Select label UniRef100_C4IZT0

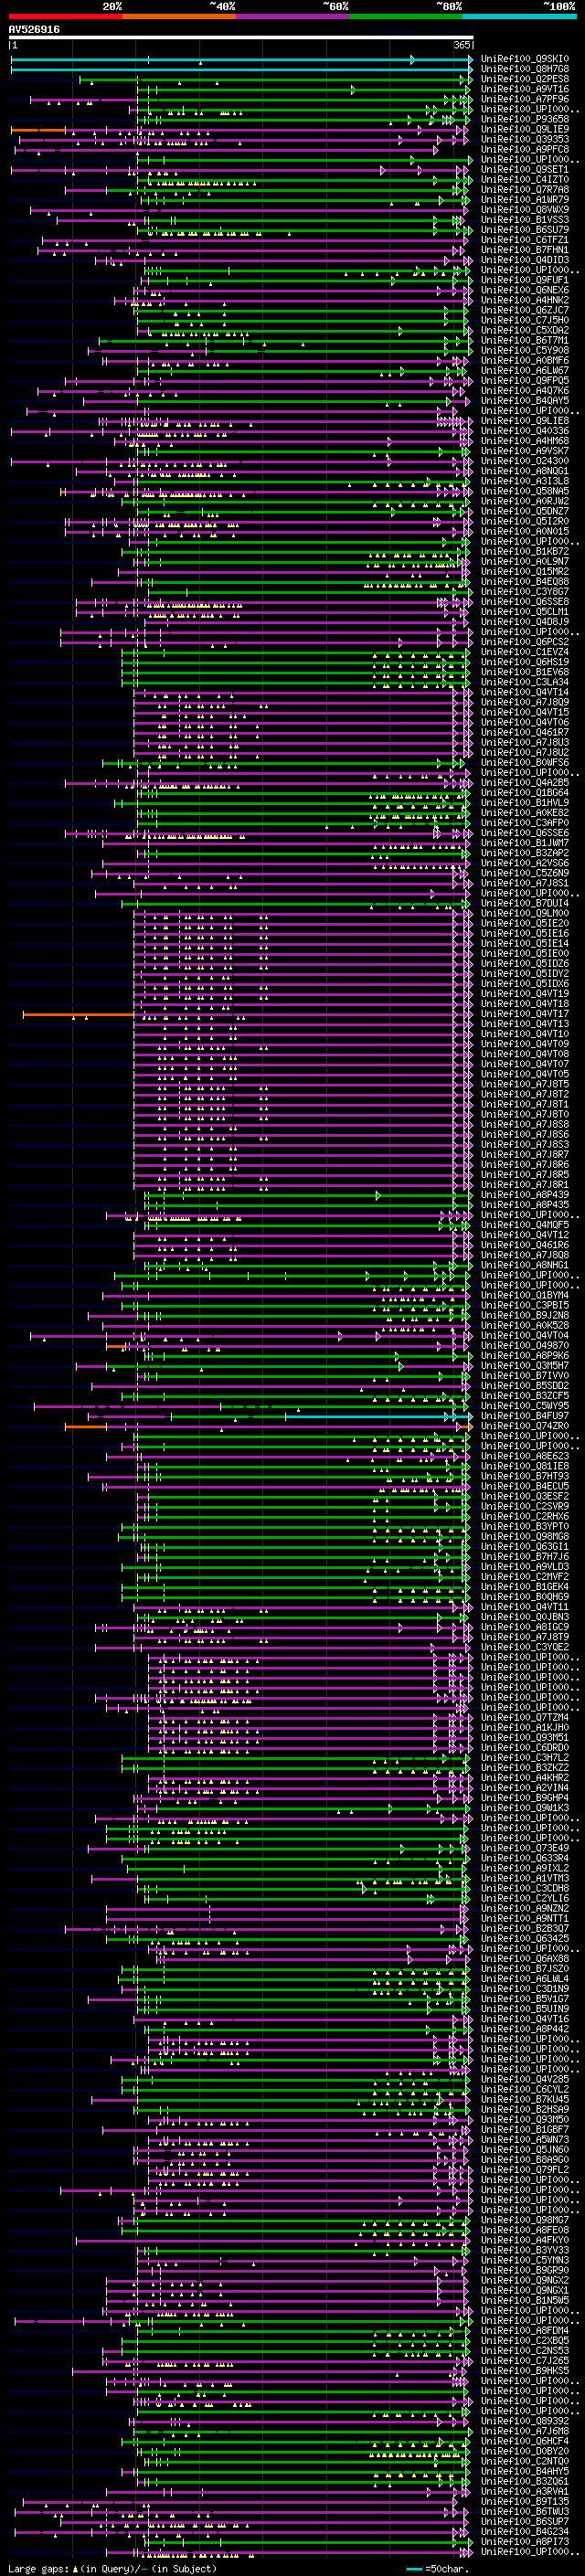pyautogui.click(x=525, y=179)
